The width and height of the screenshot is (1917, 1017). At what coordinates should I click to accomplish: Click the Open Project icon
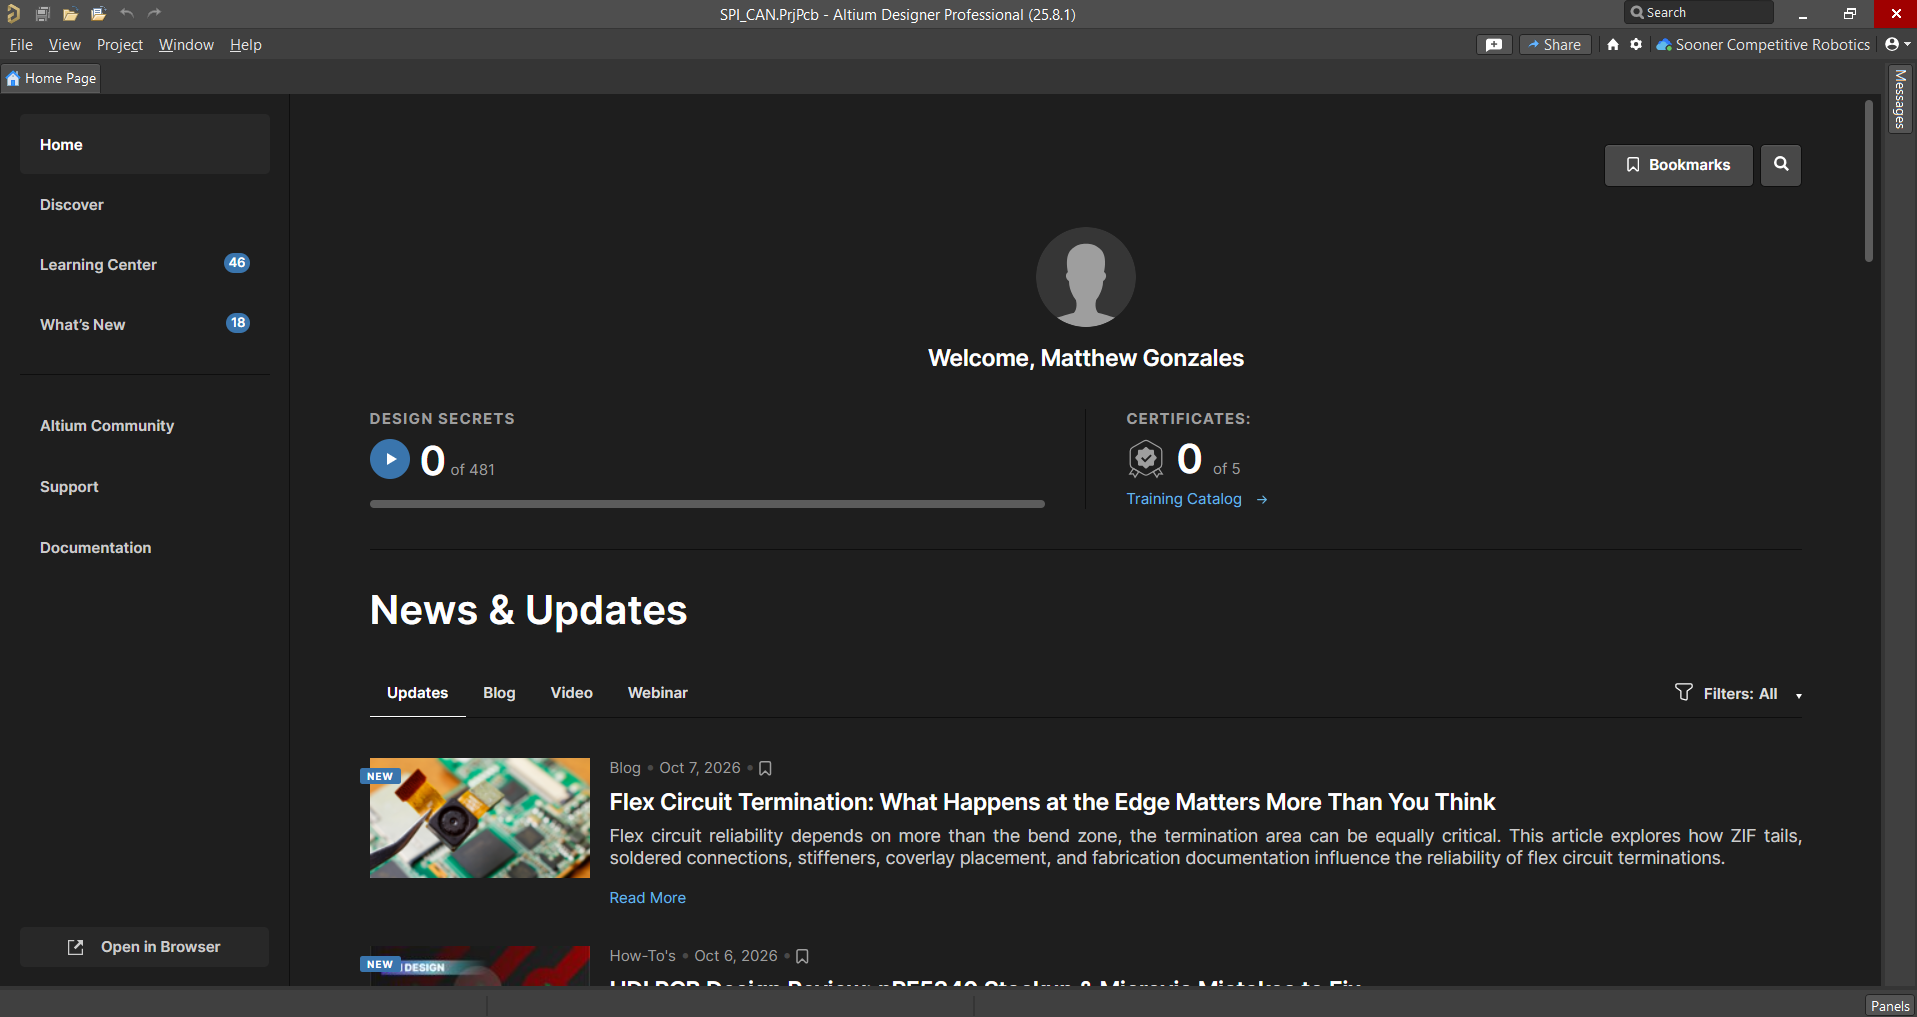[x=98, y=14]
